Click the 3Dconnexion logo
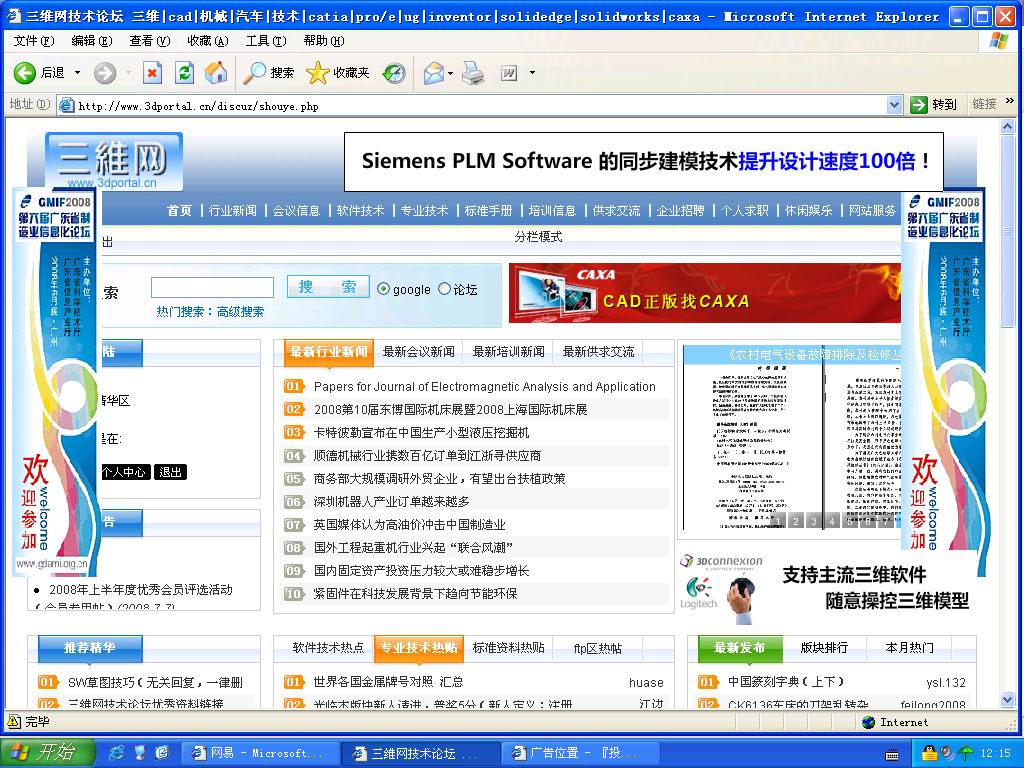The width and height of the screenshot is (1024, 768). coord(721,562)
